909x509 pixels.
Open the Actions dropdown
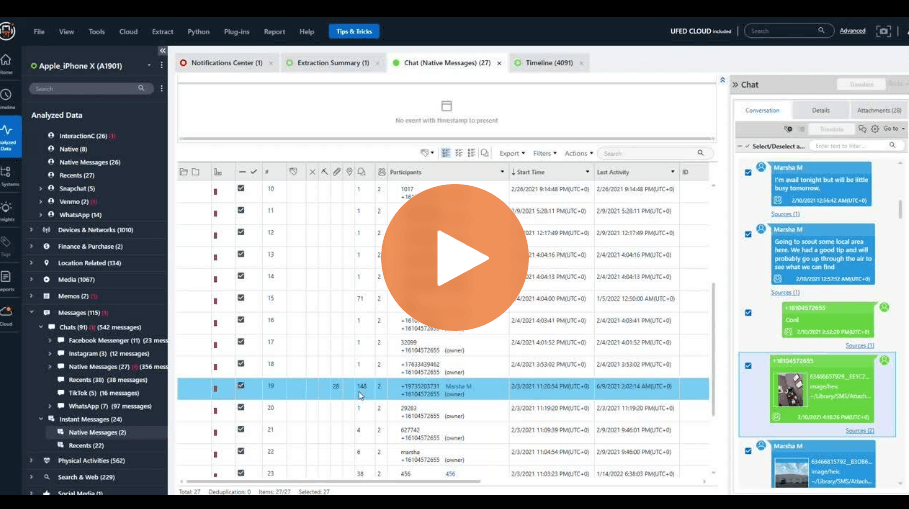[579, 154]
